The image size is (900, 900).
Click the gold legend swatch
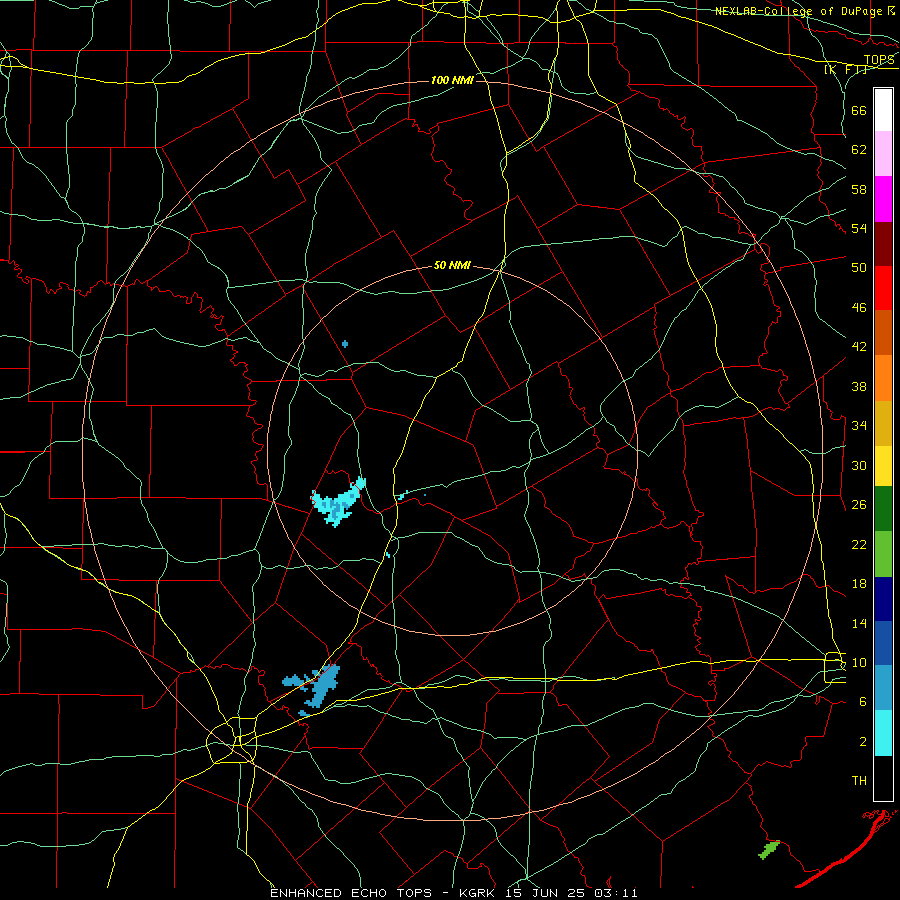click(x=883, y=423)
